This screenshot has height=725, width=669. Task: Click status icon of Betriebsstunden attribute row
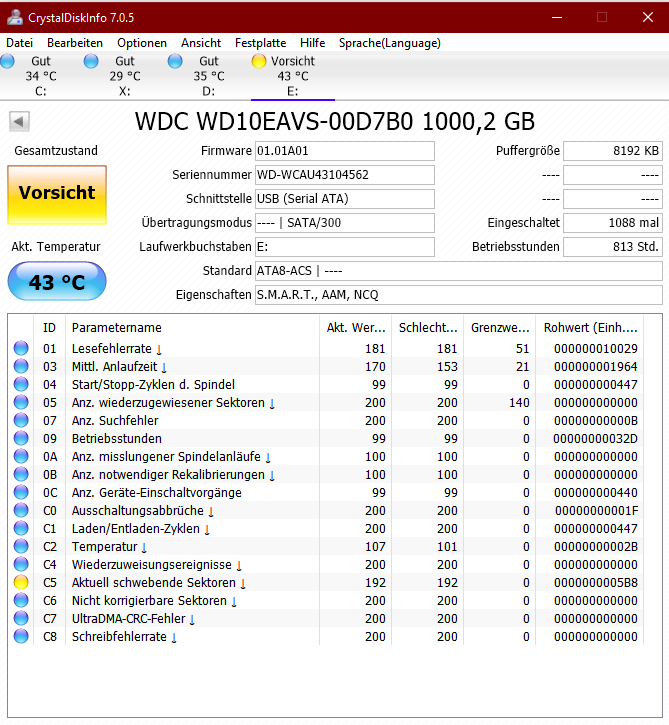[21, 438]
